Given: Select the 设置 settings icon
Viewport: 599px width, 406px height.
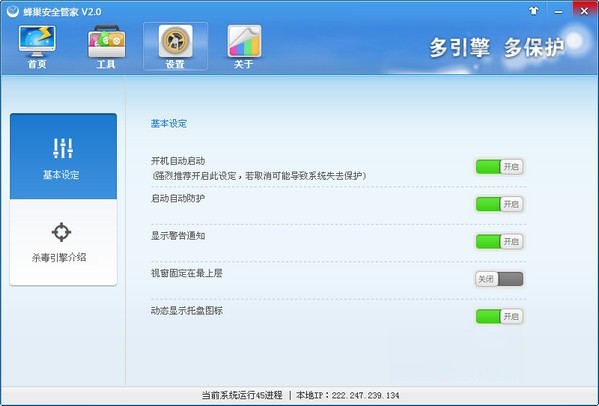Looking at the screenshot, I should click(175, 41).
